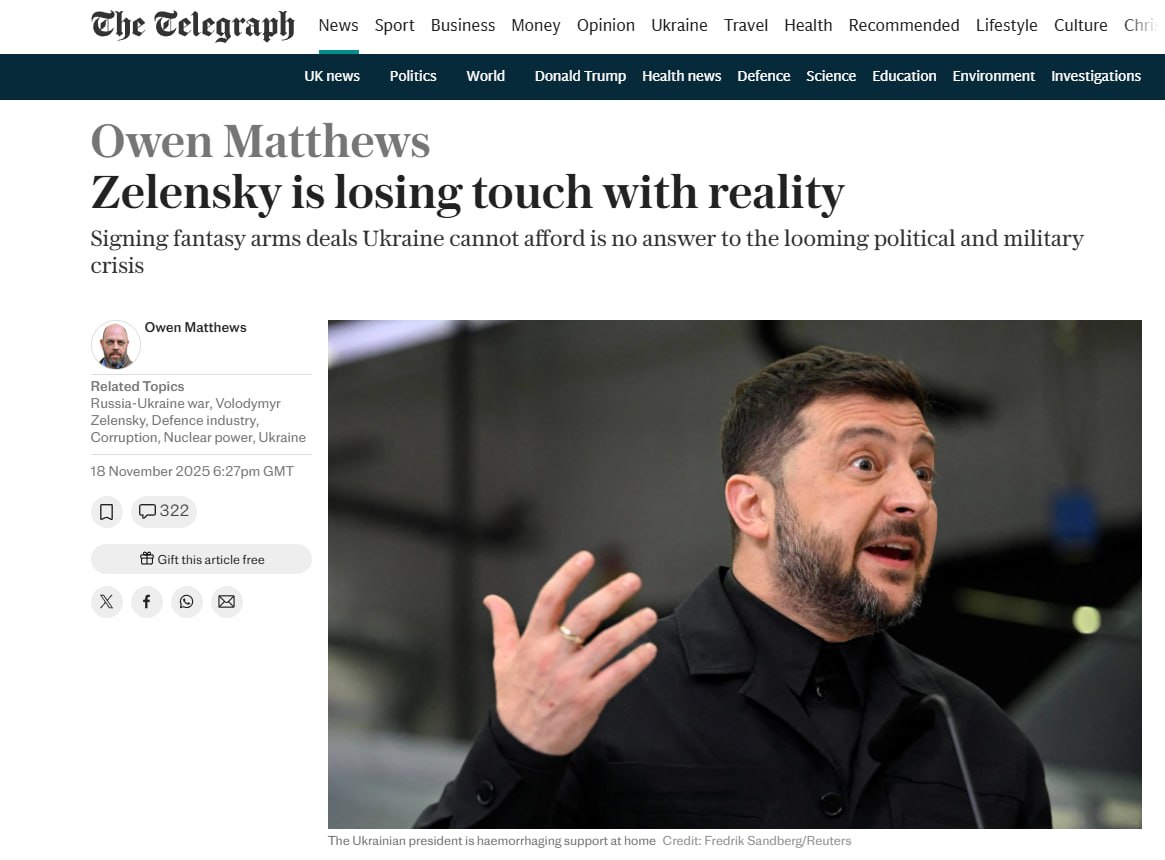
Task: Click the Zelensky article photo
Action: click(x=735, y=574)
